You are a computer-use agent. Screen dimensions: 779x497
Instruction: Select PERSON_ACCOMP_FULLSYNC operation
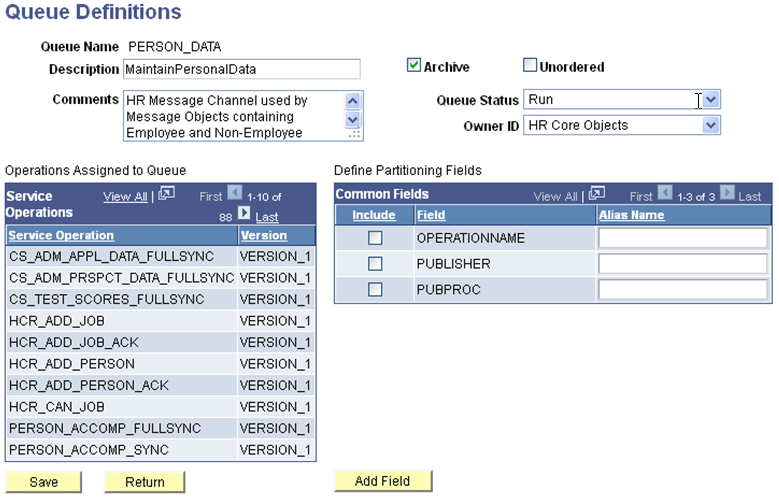click(x=160, y=428)
